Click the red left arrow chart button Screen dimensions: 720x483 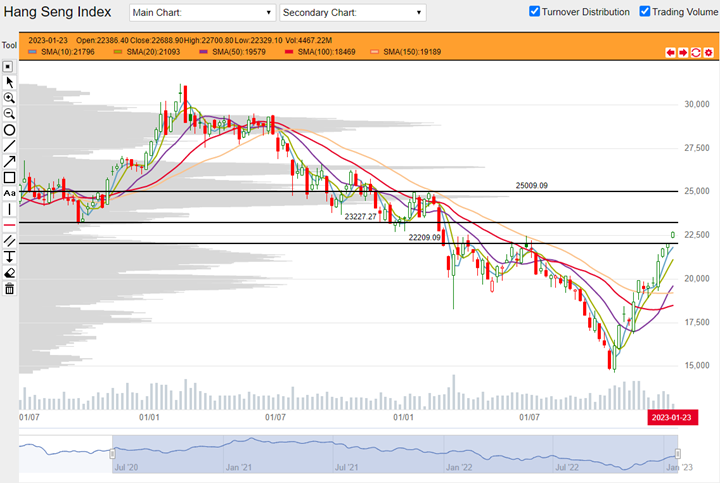tap(670, 52)
